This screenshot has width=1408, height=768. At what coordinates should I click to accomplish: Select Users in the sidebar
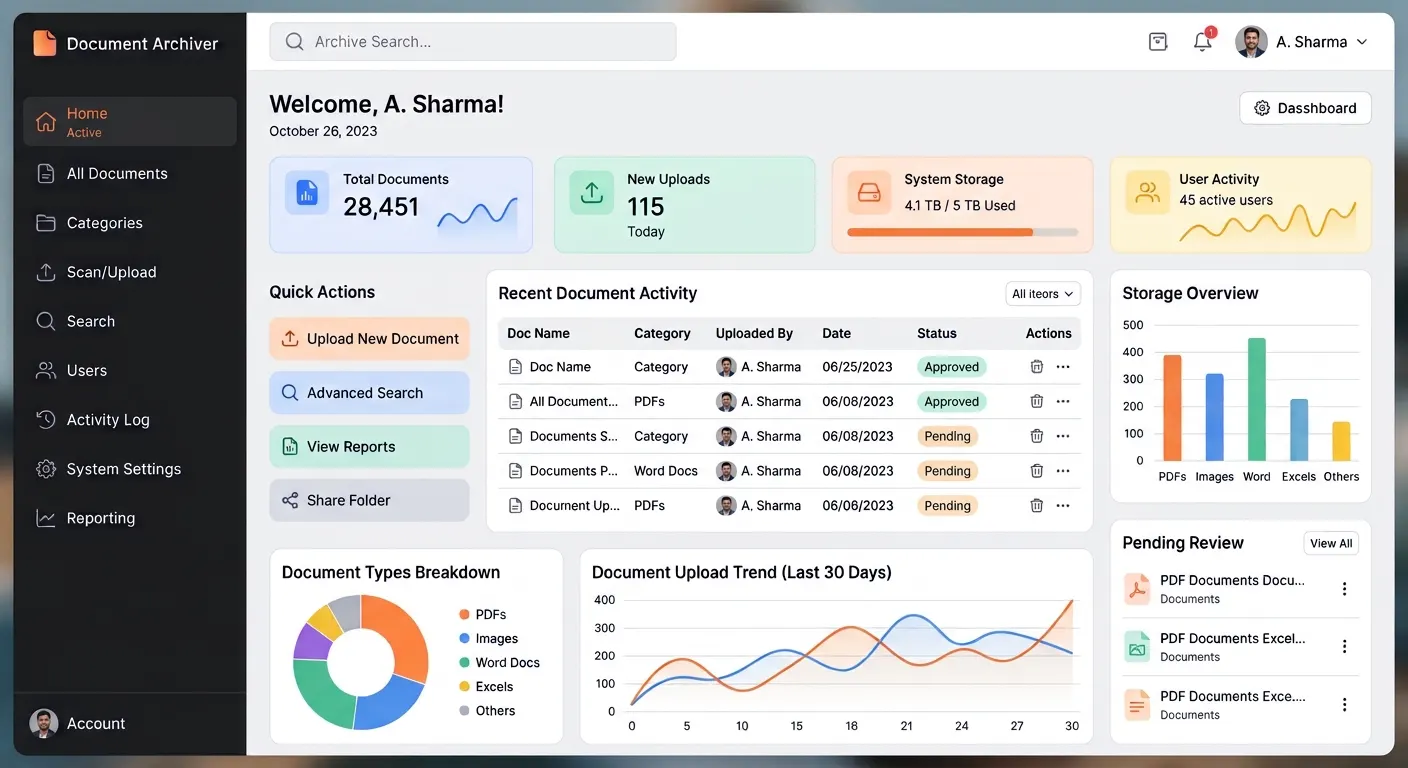pos(130,370)
